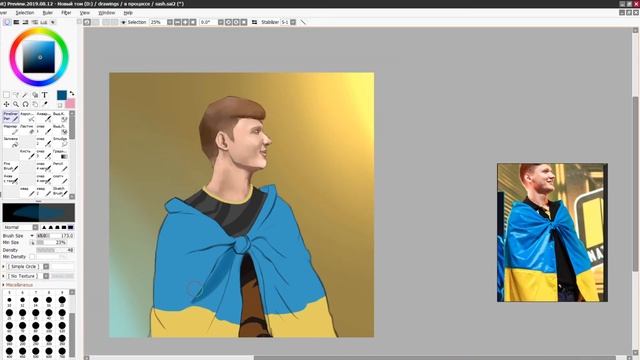Expand the Simple Circle shape settings

[x=4, y=267]
